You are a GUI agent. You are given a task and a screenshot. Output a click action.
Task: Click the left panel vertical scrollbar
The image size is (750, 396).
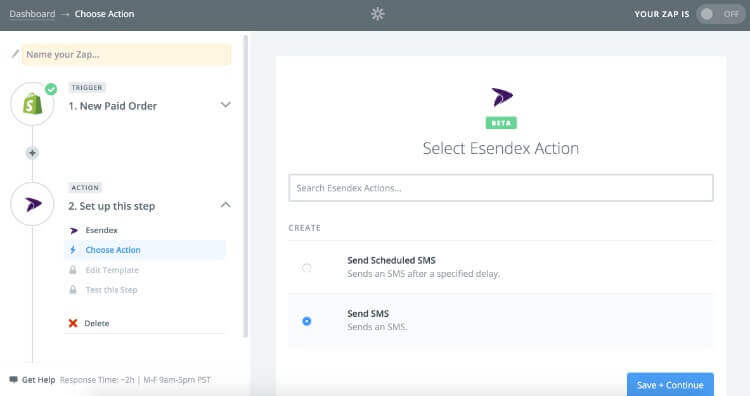click(x=246, y=187)
